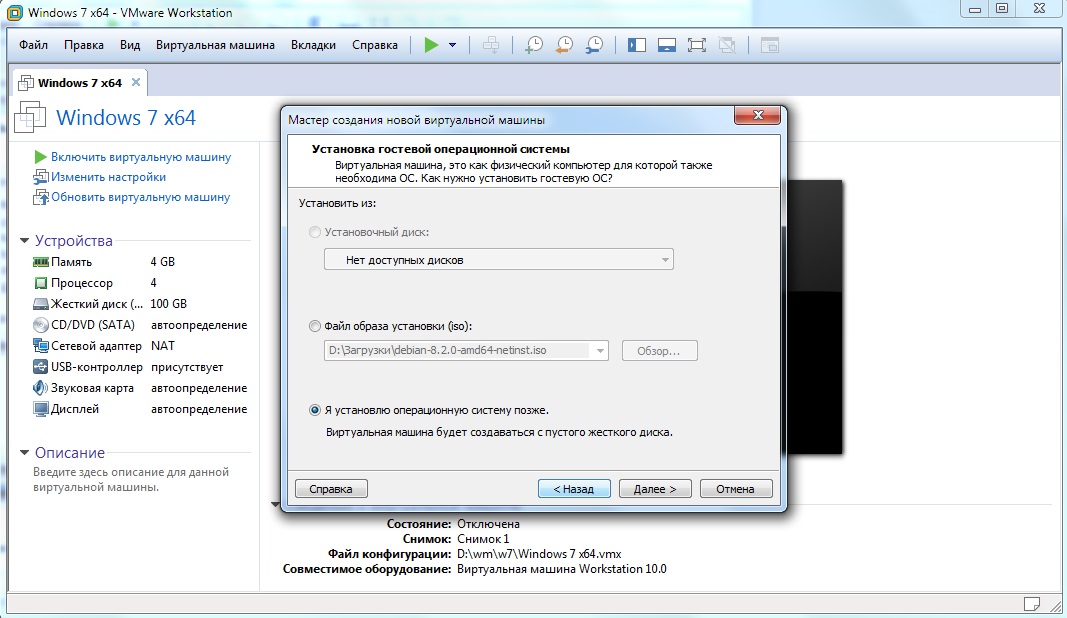This screenshot has height=618, width=1067.
Task: Toggle the library sidebar view icon
Action: 636,45
